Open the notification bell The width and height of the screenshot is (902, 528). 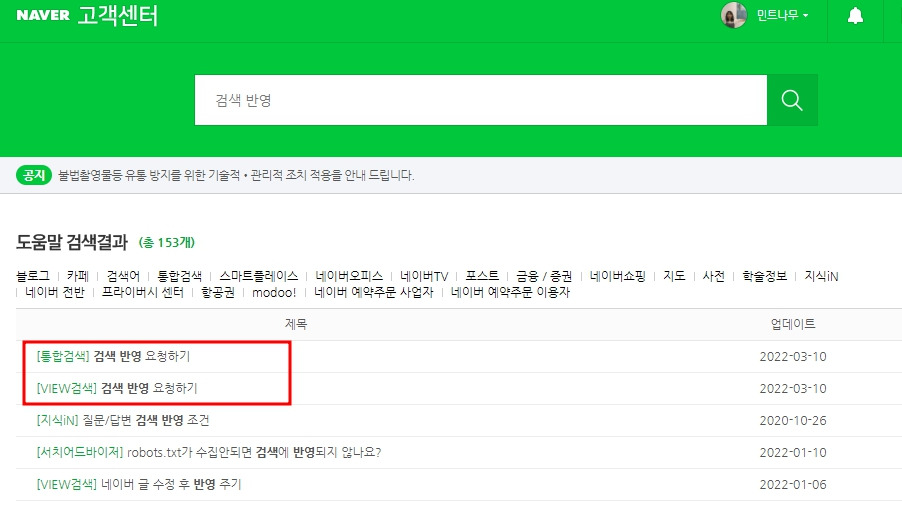point(855,16)
